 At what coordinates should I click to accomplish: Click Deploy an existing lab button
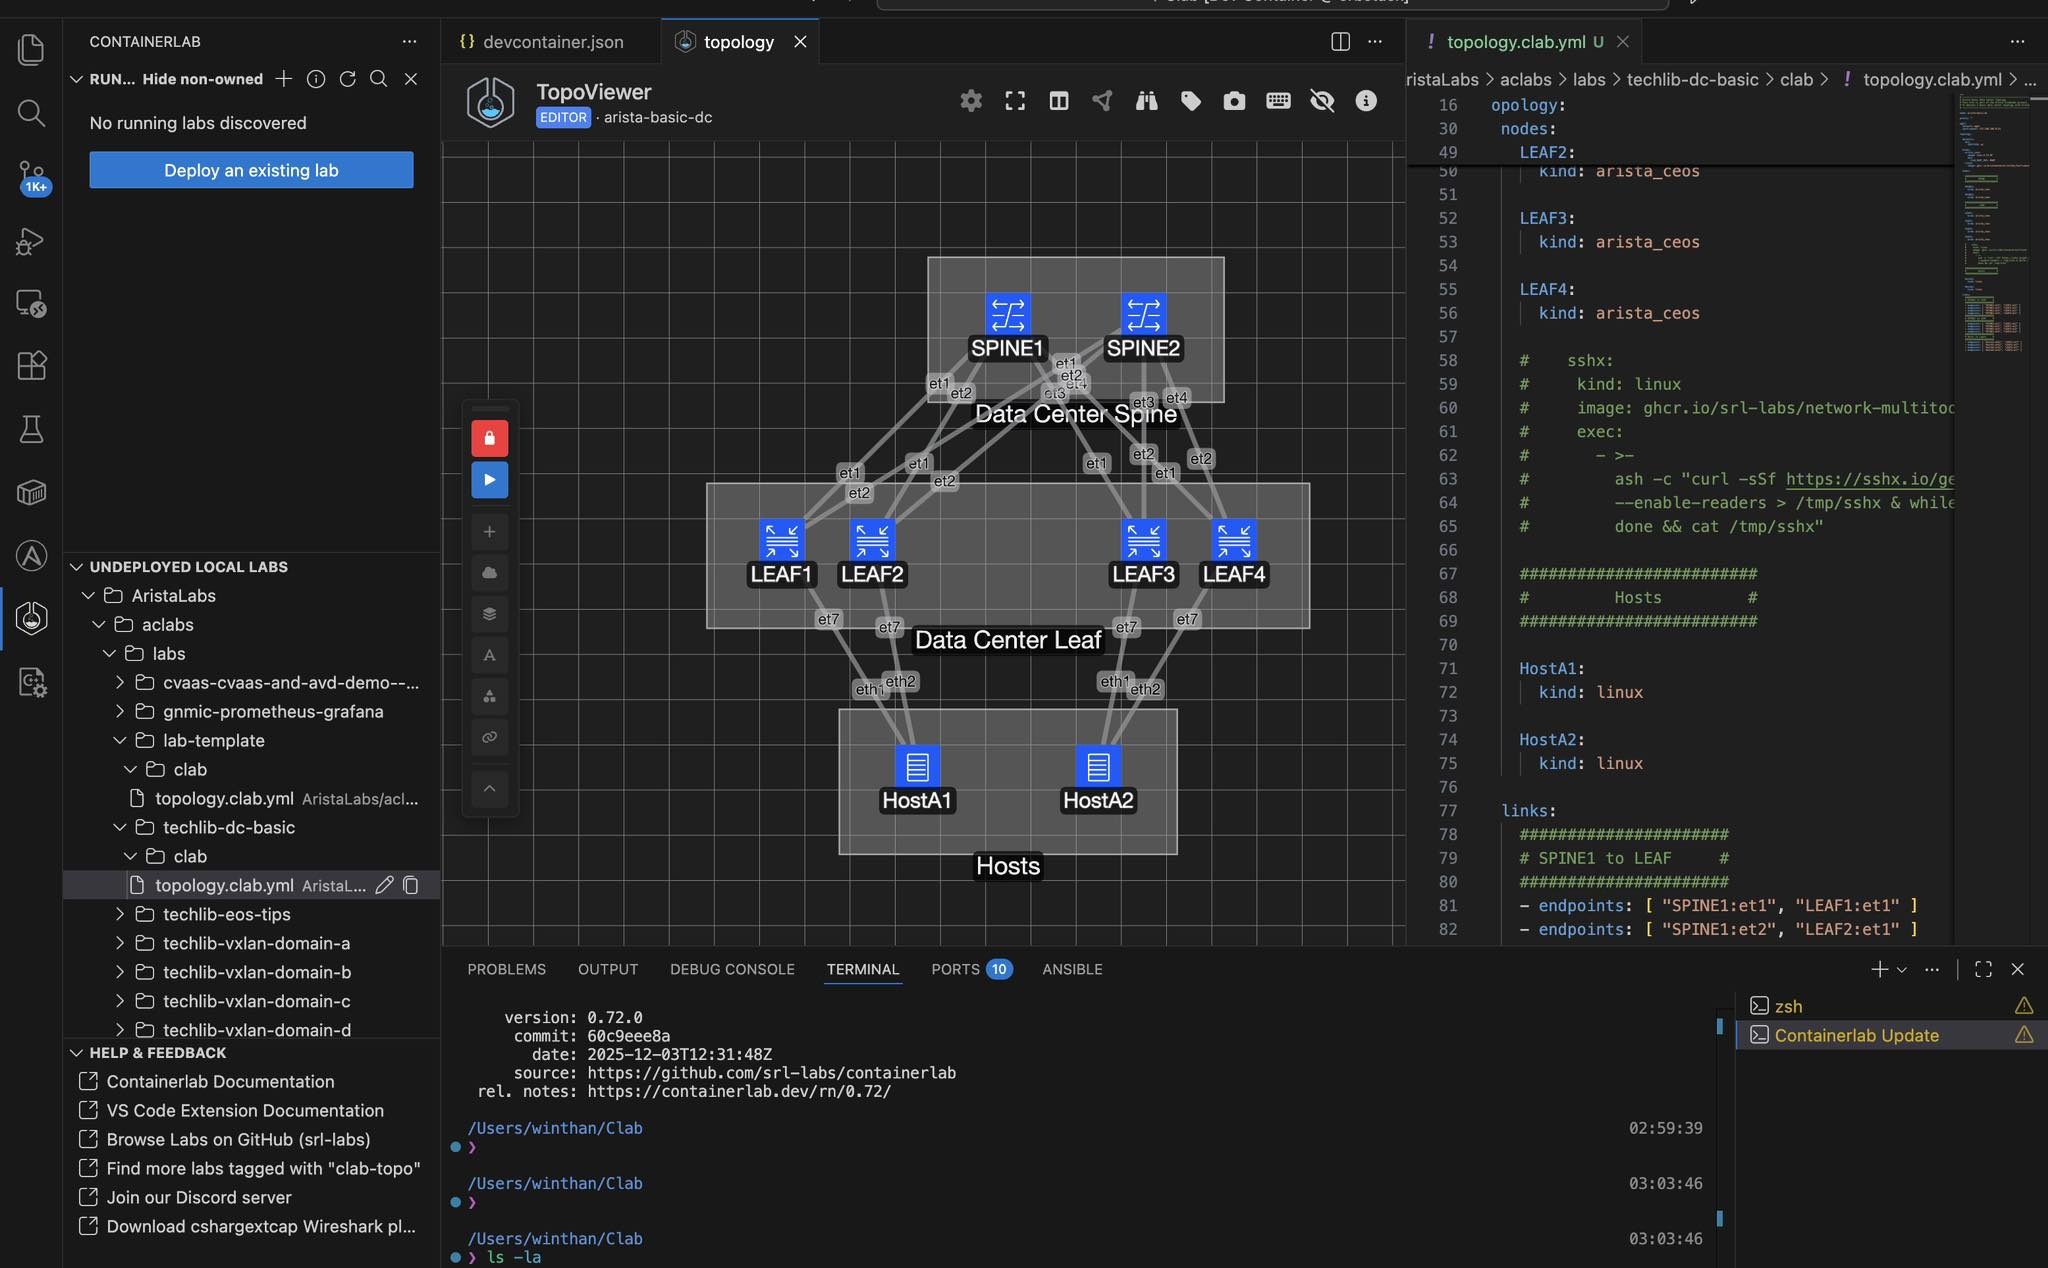[251, 170]
